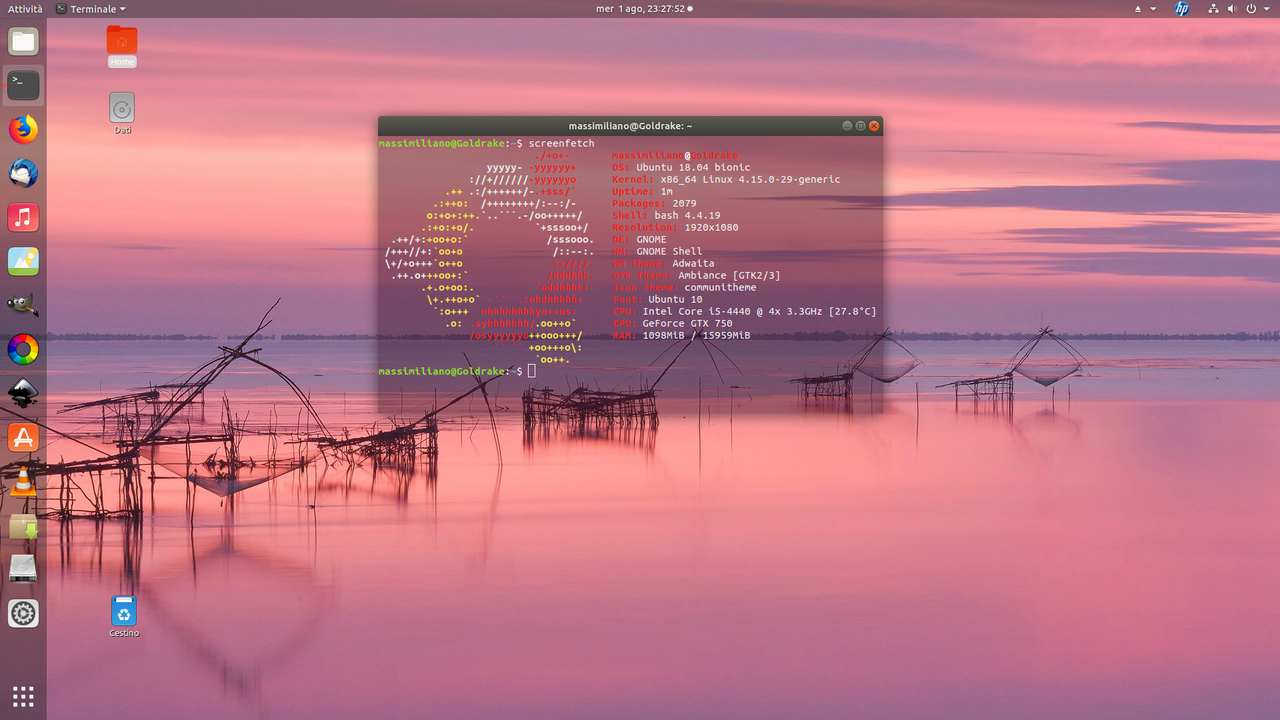
Task: Minimize the terminal window
Action: (x=847, y=126)
